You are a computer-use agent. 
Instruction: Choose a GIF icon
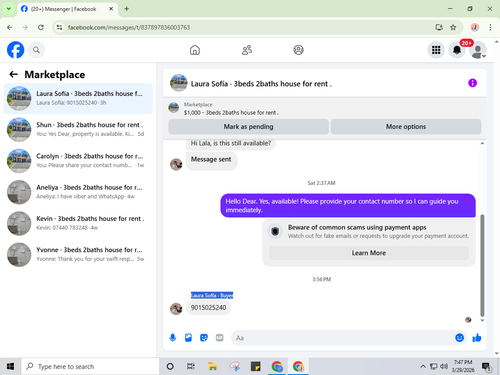point(219,338)
